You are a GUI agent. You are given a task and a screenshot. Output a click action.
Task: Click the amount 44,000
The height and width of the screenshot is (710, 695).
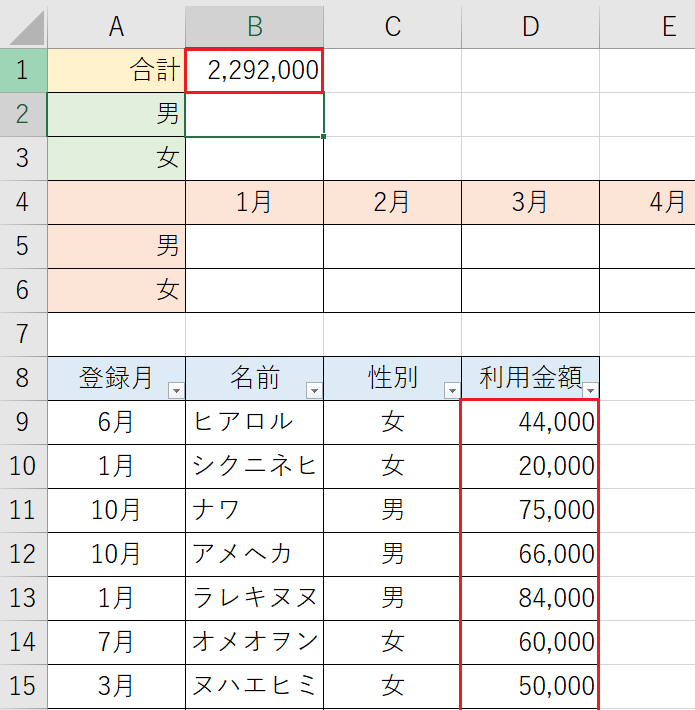[x=530, y=422]
